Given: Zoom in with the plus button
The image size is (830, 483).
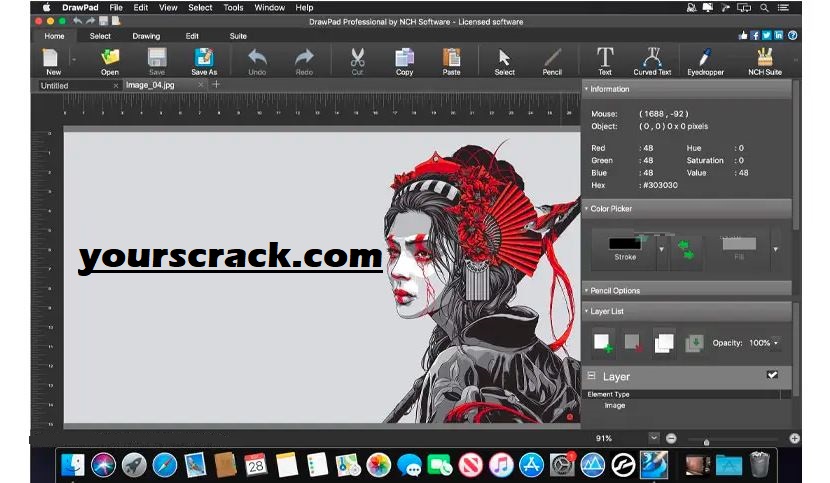Looking at the screenshot, I should (x=795, y=439).
